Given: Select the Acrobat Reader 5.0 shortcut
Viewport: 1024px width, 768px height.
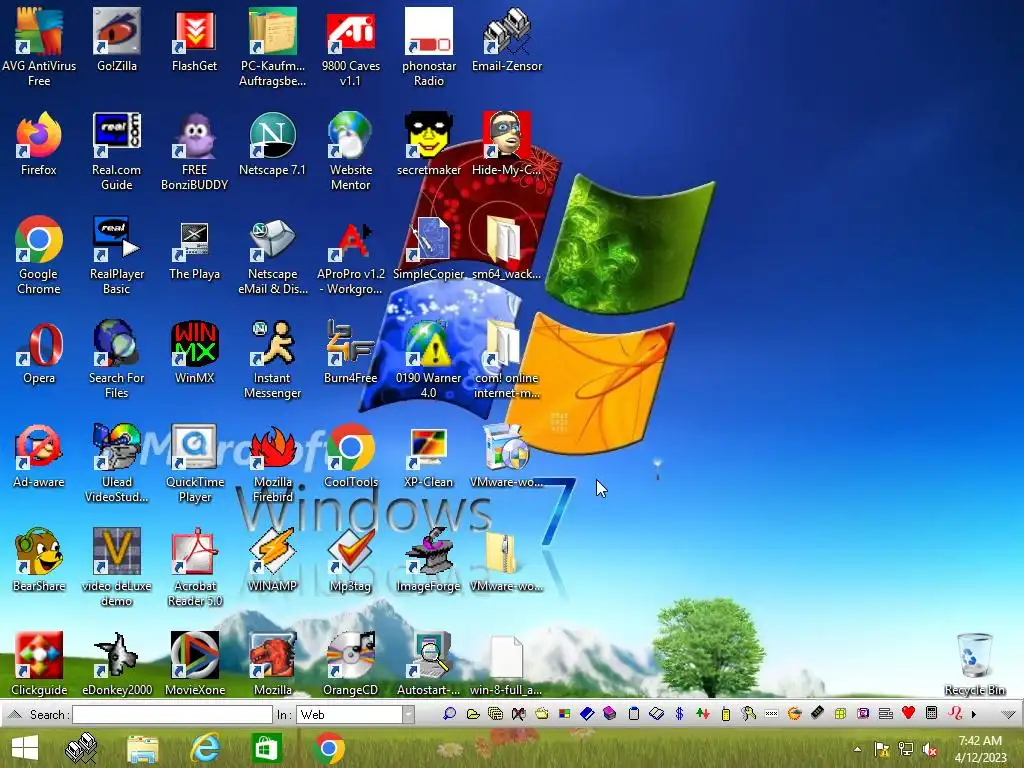Looking at the screenshot, I should pos(195,566).
